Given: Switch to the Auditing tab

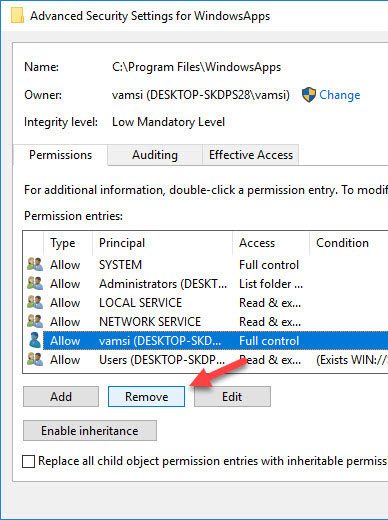Looking at the screenshot, I should coord(155,155).
